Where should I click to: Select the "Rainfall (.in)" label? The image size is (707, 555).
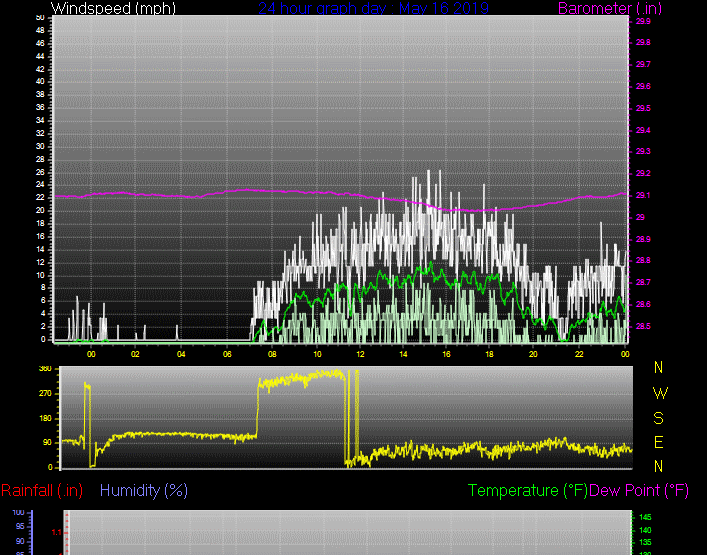point(42,491)
